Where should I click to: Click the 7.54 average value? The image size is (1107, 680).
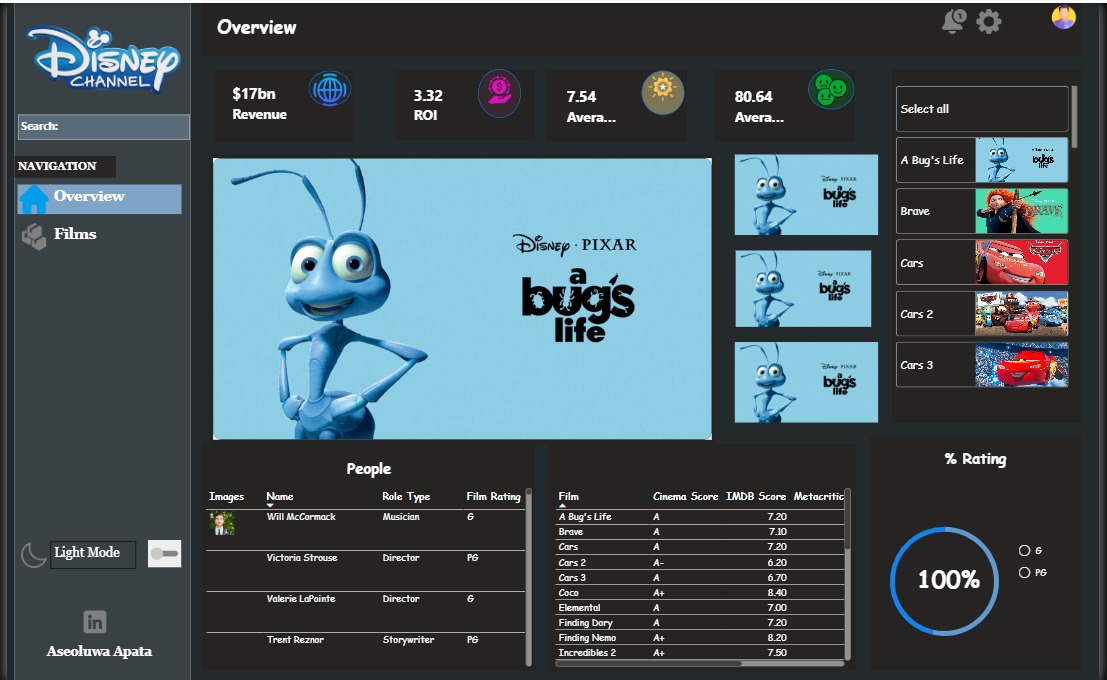[x=581, y=97]
